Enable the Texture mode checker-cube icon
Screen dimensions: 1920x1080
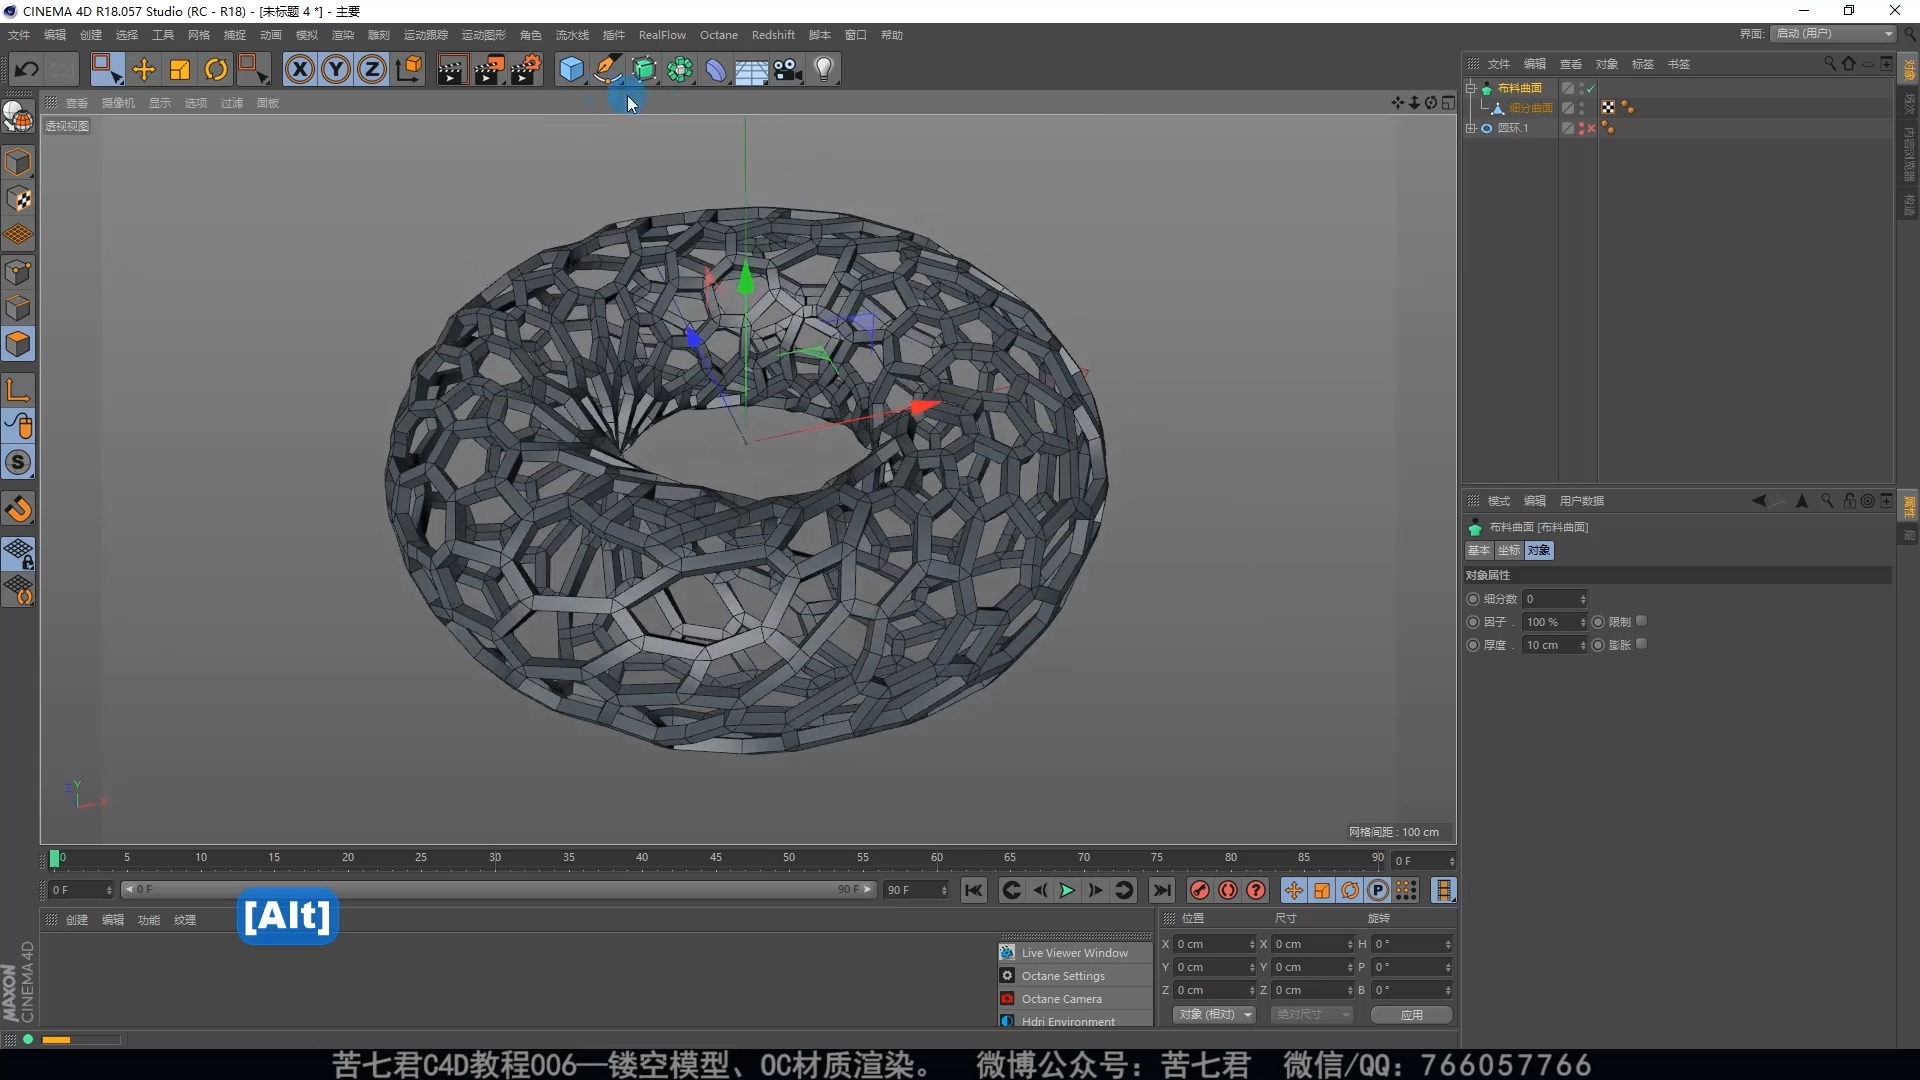point(18,199)
